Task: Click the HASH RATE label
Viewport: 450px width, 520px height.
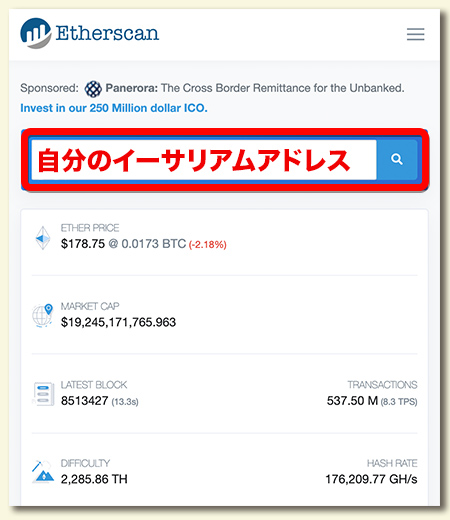Action: (x=392, y=463)
